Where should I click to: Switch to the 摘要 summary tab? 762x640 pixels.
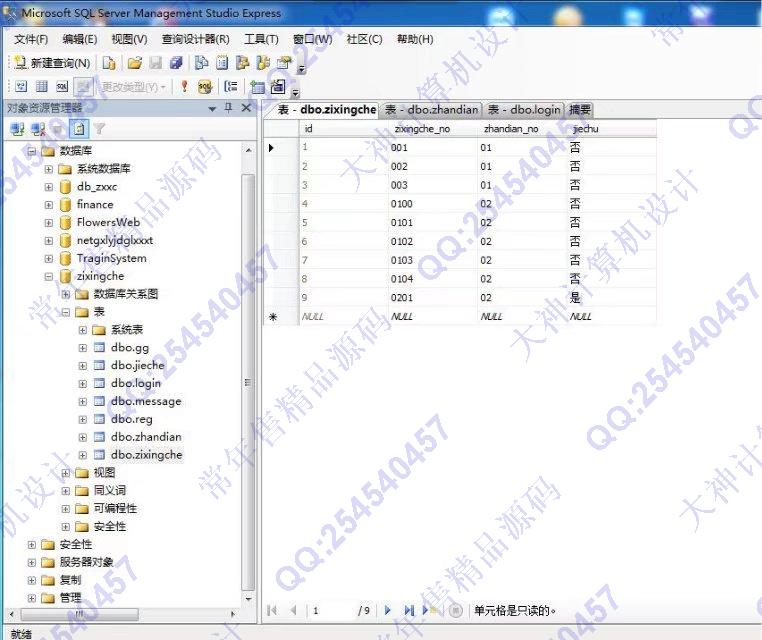tap(580, 110)
